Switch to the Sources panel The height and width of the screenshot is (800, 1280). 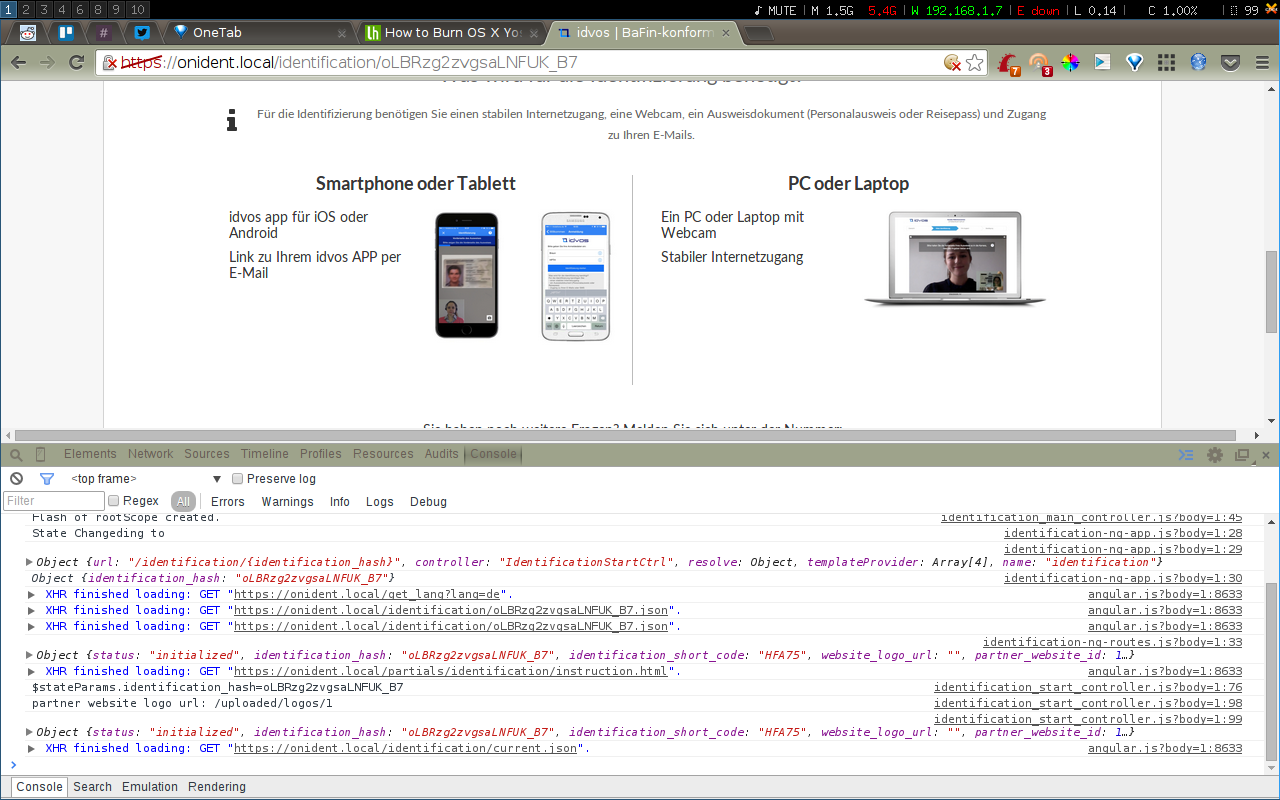coord(207,454)
